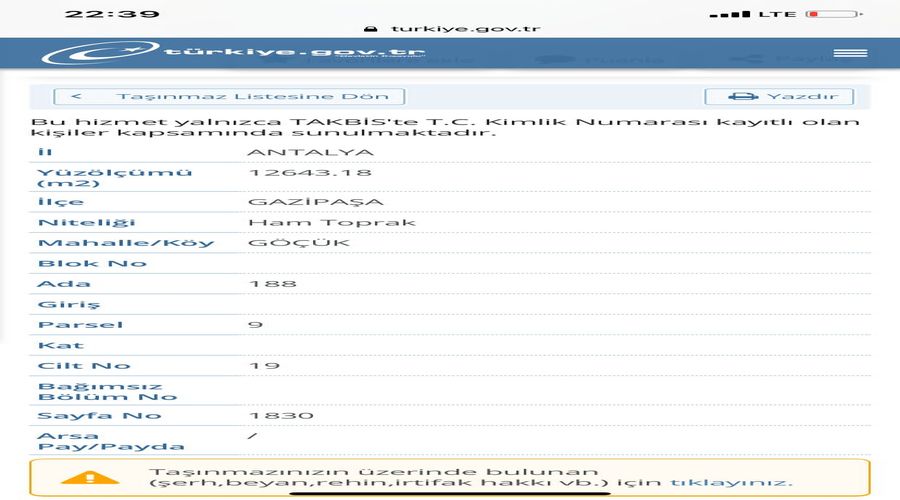
Task: Tap the battery indicator in status bar
Action: [831, 14]
